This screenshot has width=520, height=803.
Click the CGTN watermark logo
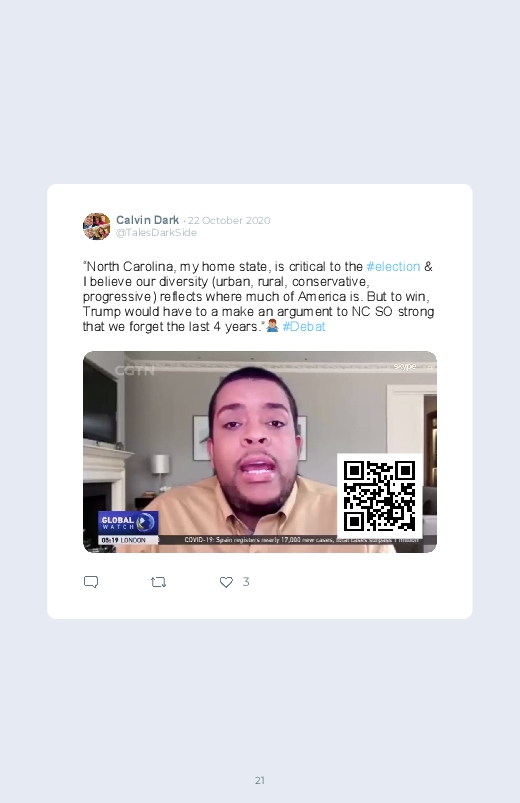[134, 370]
